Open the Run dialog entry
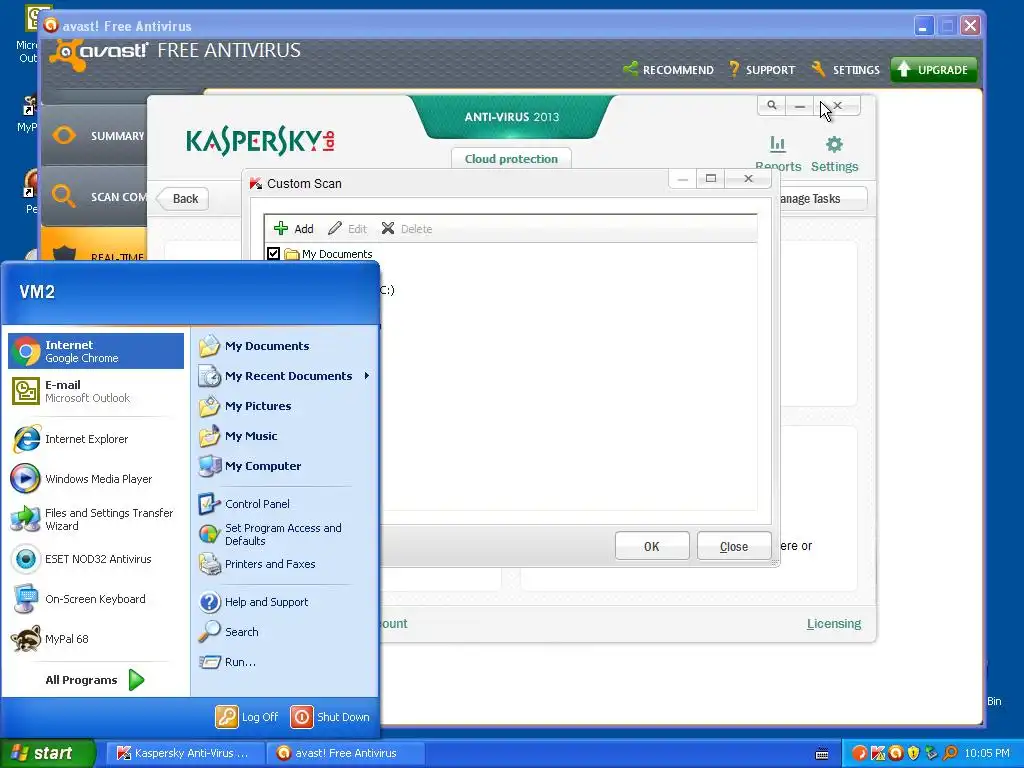The height and width of the screenshot is (768, 1024). (284, 662)
